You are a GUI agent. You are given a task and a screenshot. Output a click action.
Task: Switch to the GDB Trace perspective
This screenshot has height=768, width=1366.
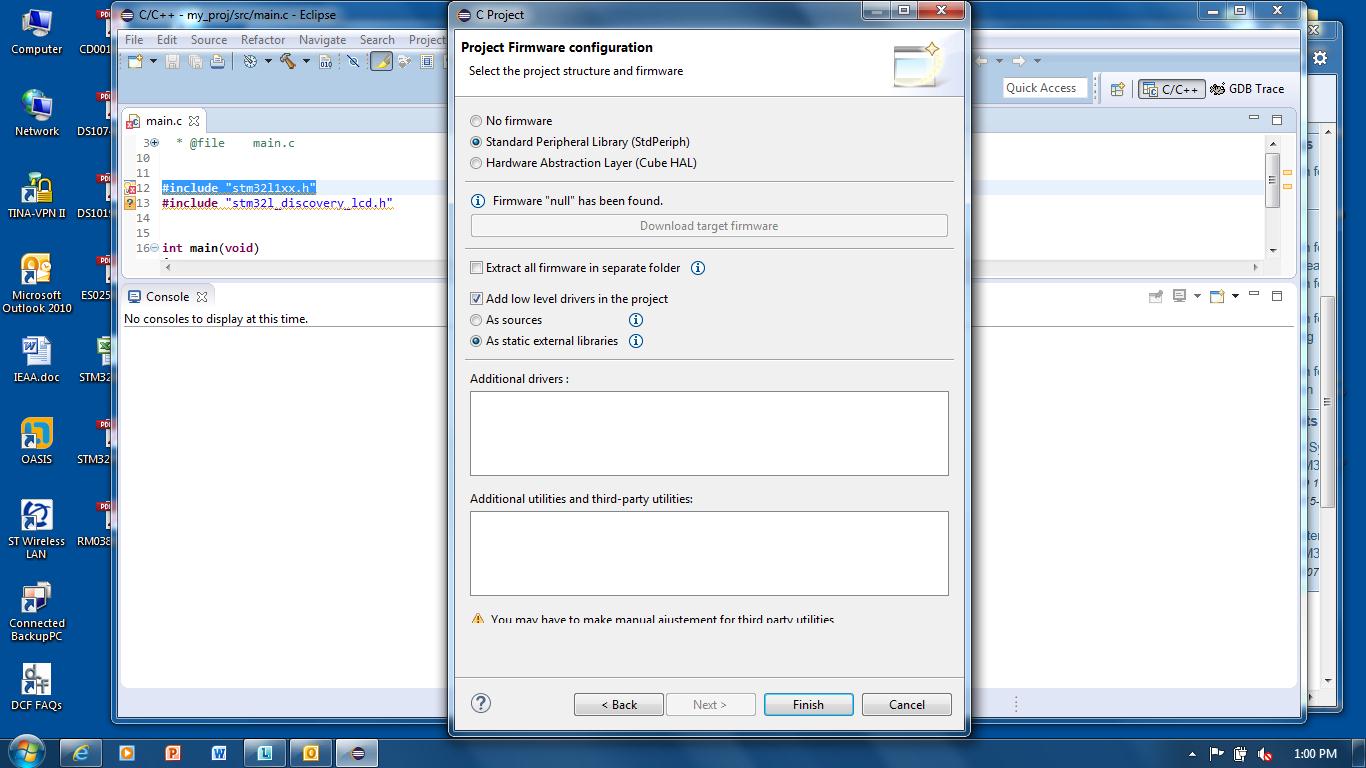tap(1247, 89)
